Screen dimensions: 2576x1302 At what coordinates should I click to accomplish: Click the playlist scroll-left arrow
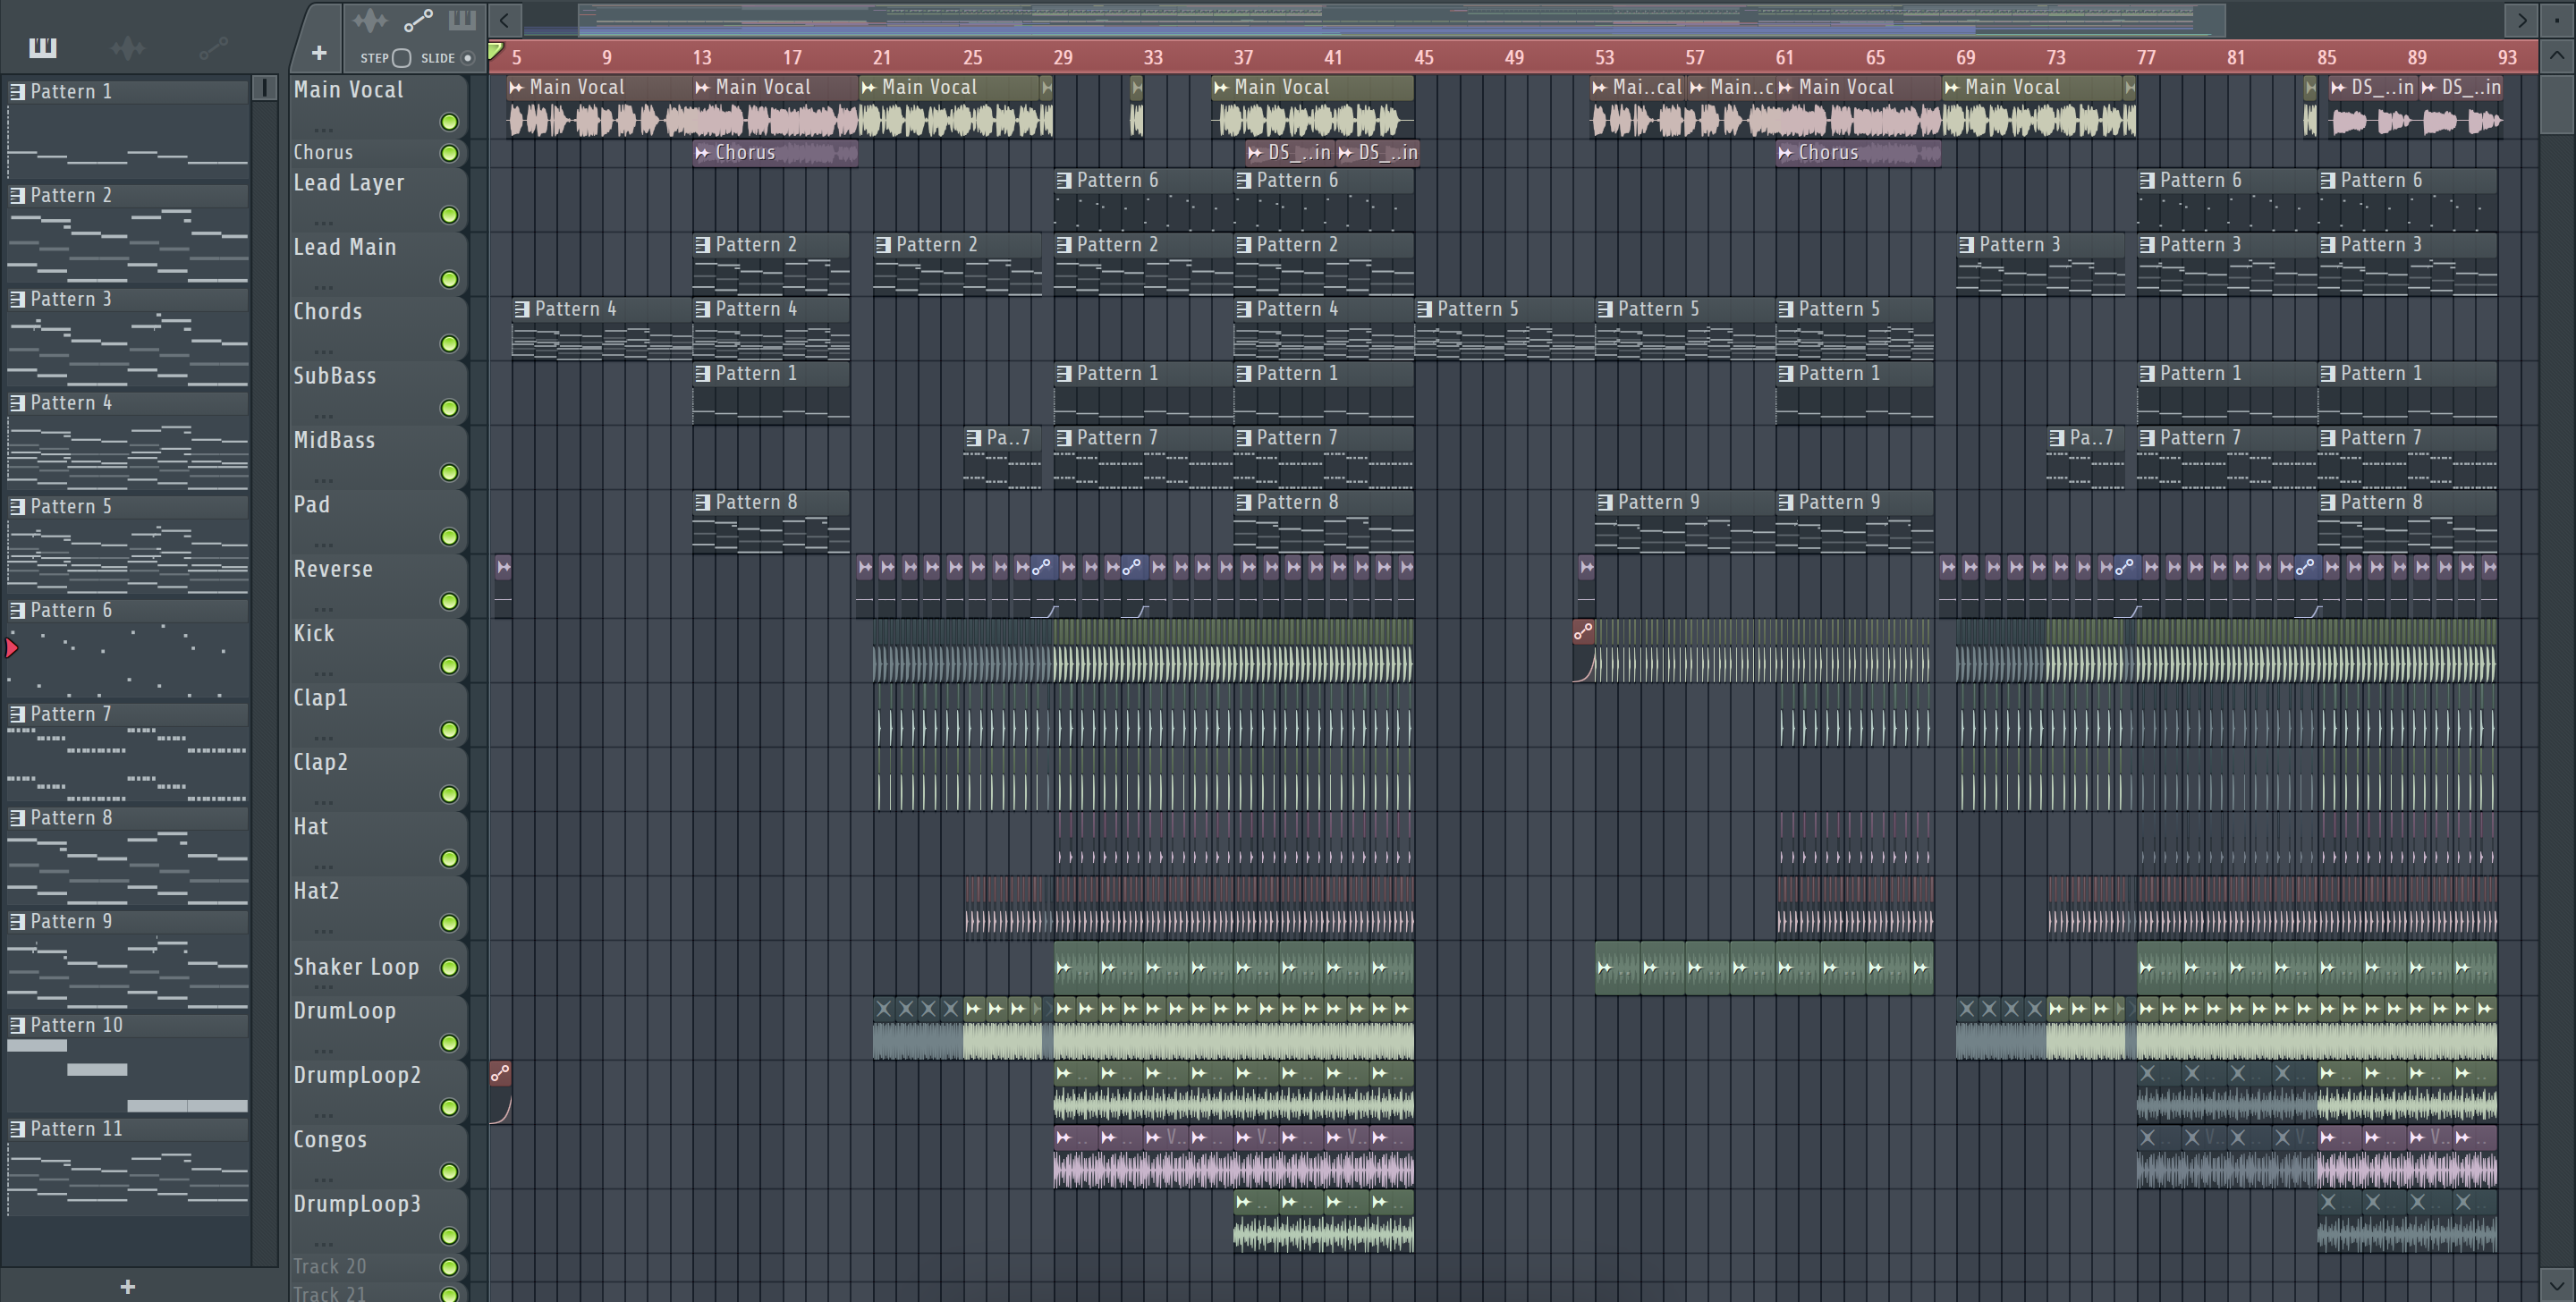tap(505, 20)
